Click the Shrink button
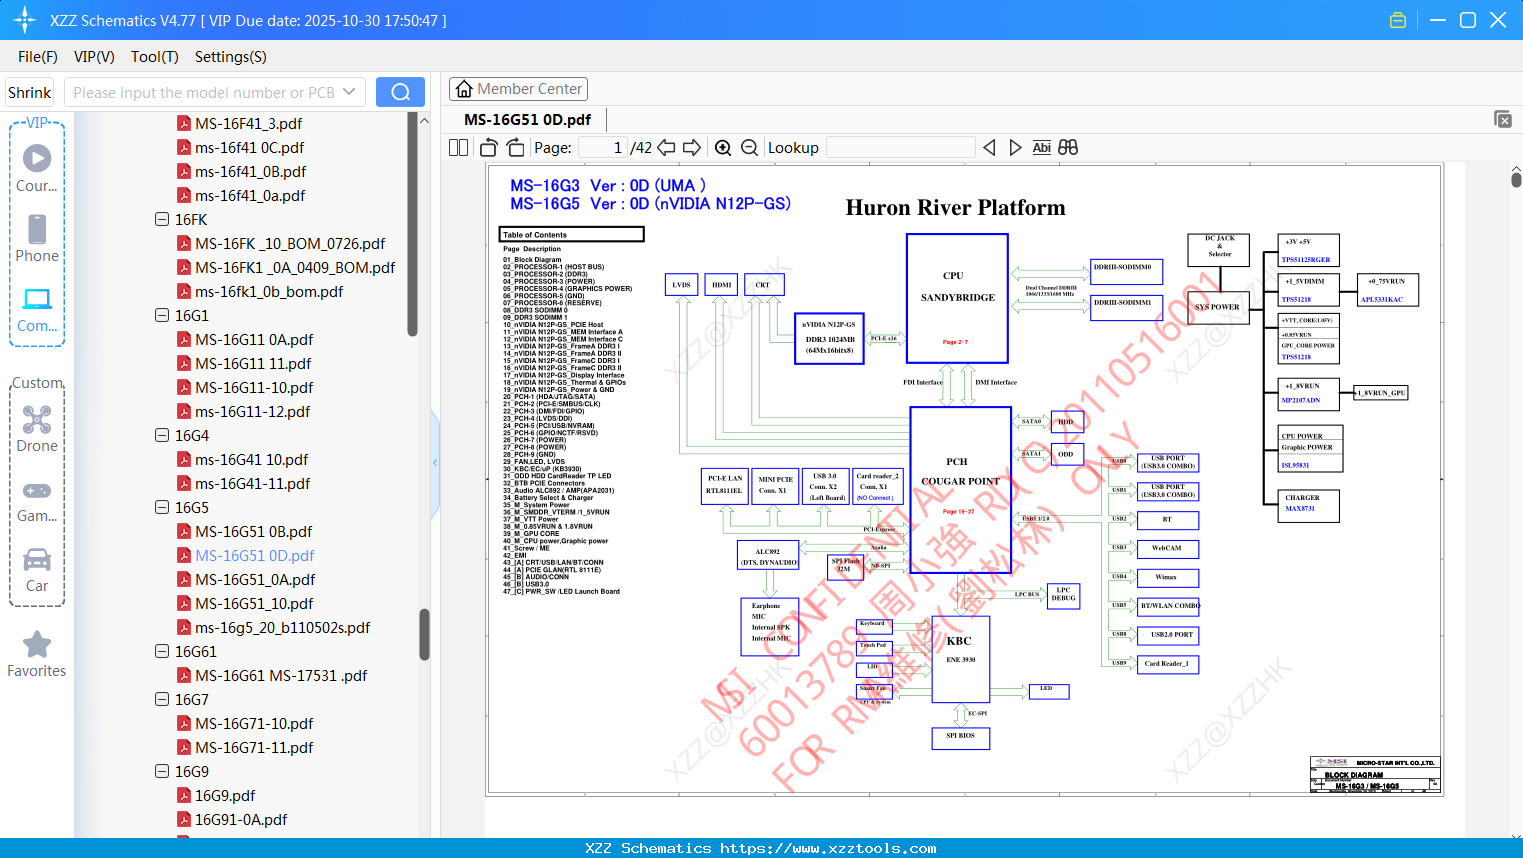 point(30,92)
